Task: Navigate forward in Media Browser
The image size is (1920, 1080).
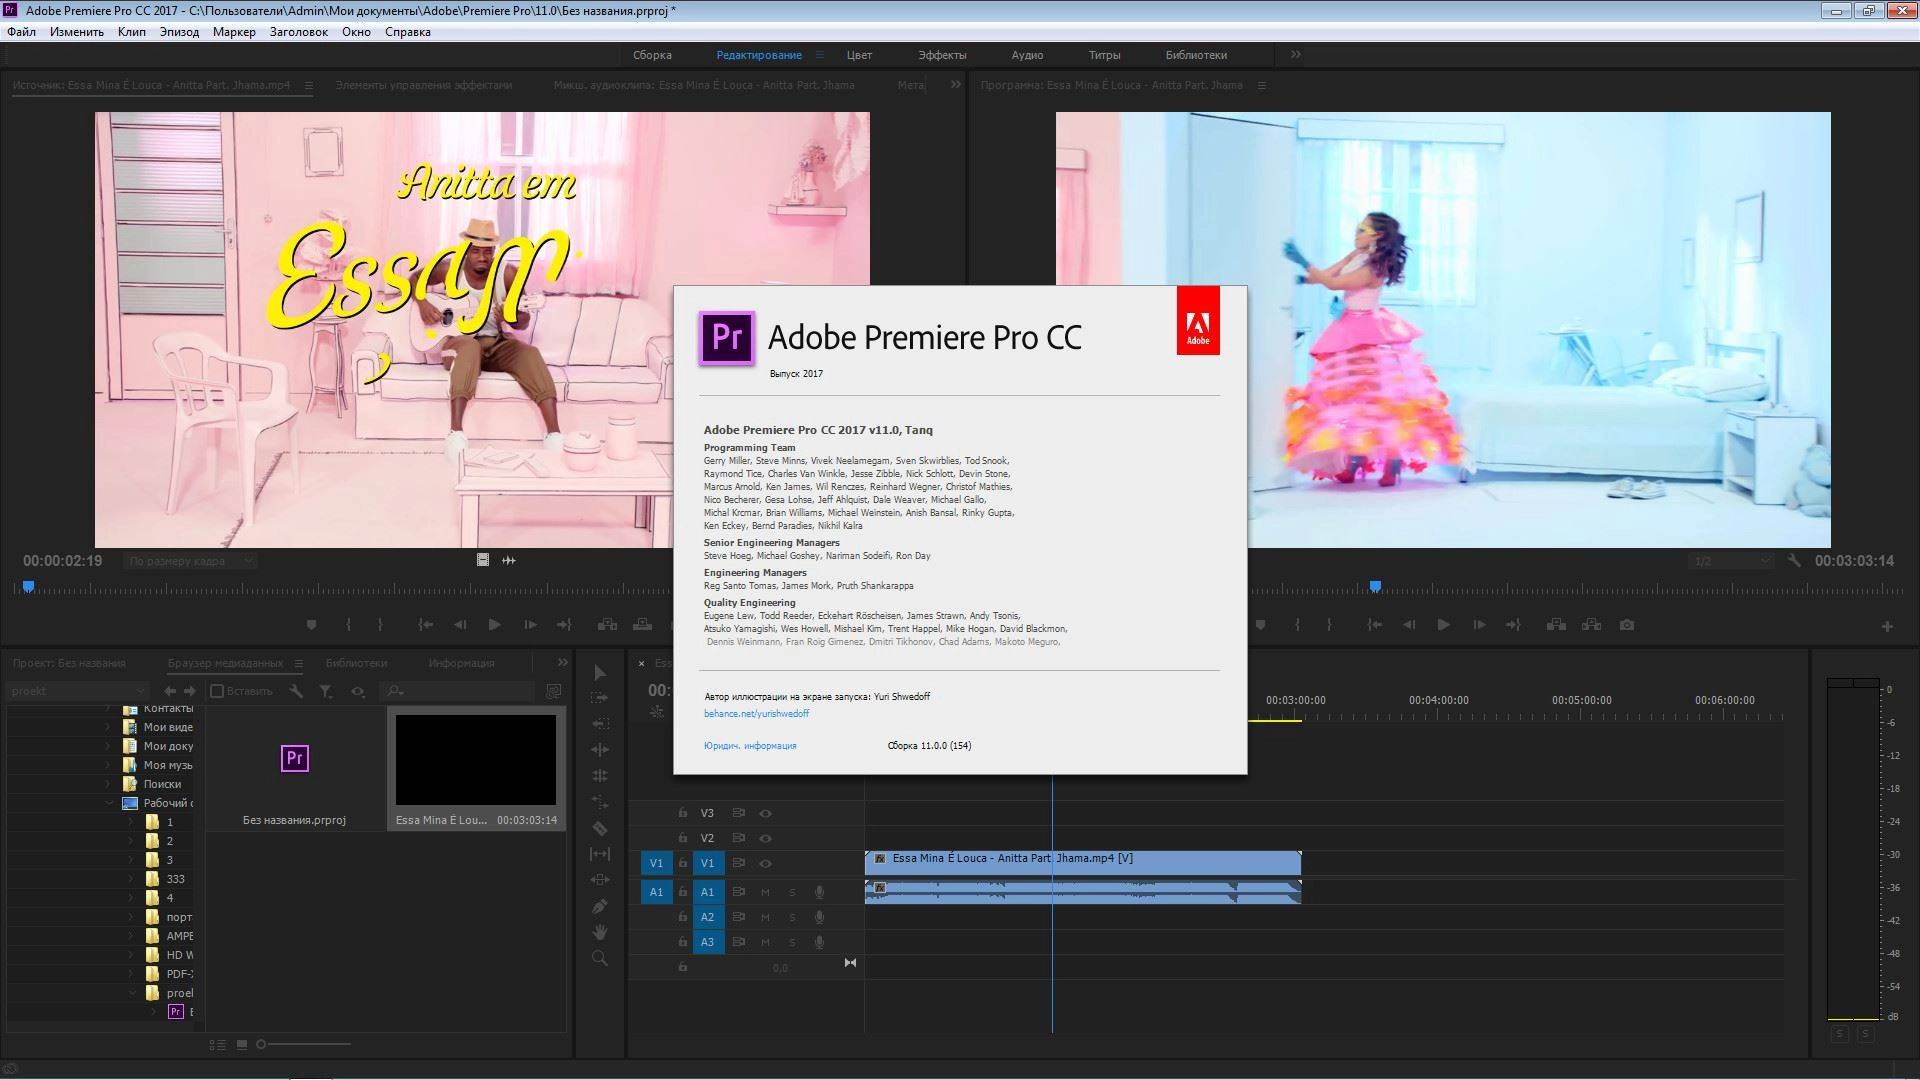Action: tap(190, 691)
